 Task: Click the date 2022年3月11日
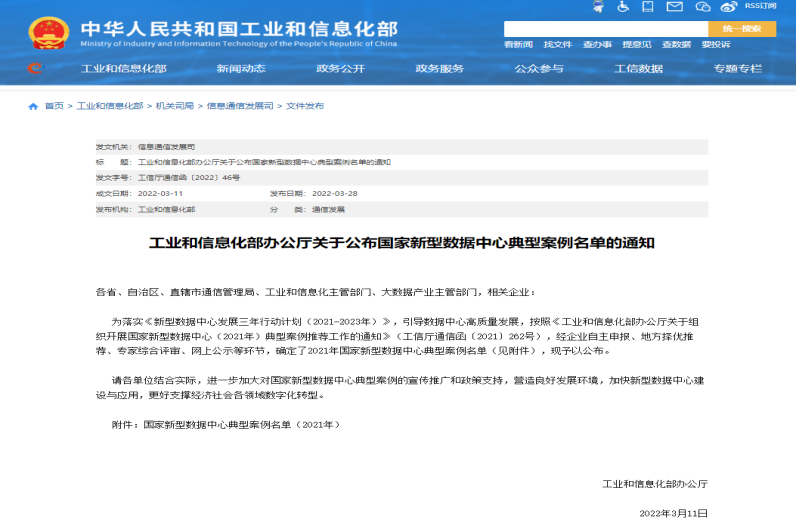coord(673,513)
